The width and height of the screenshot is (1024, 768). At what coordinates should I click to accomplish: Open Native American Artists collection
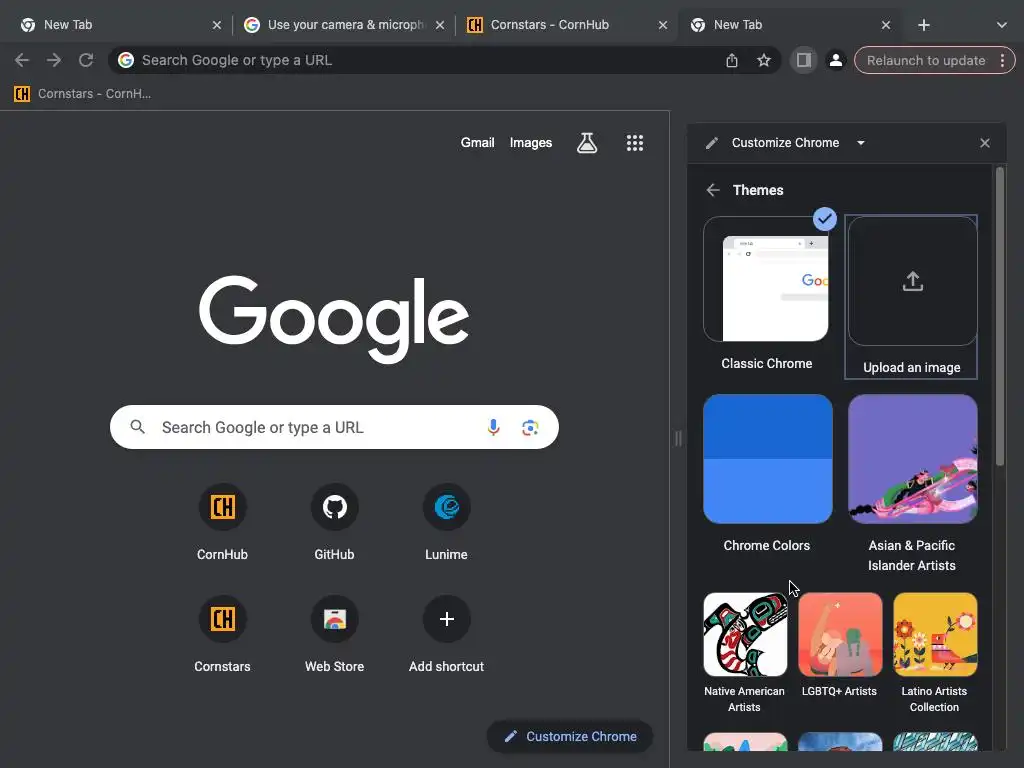(x=744, y=653)
